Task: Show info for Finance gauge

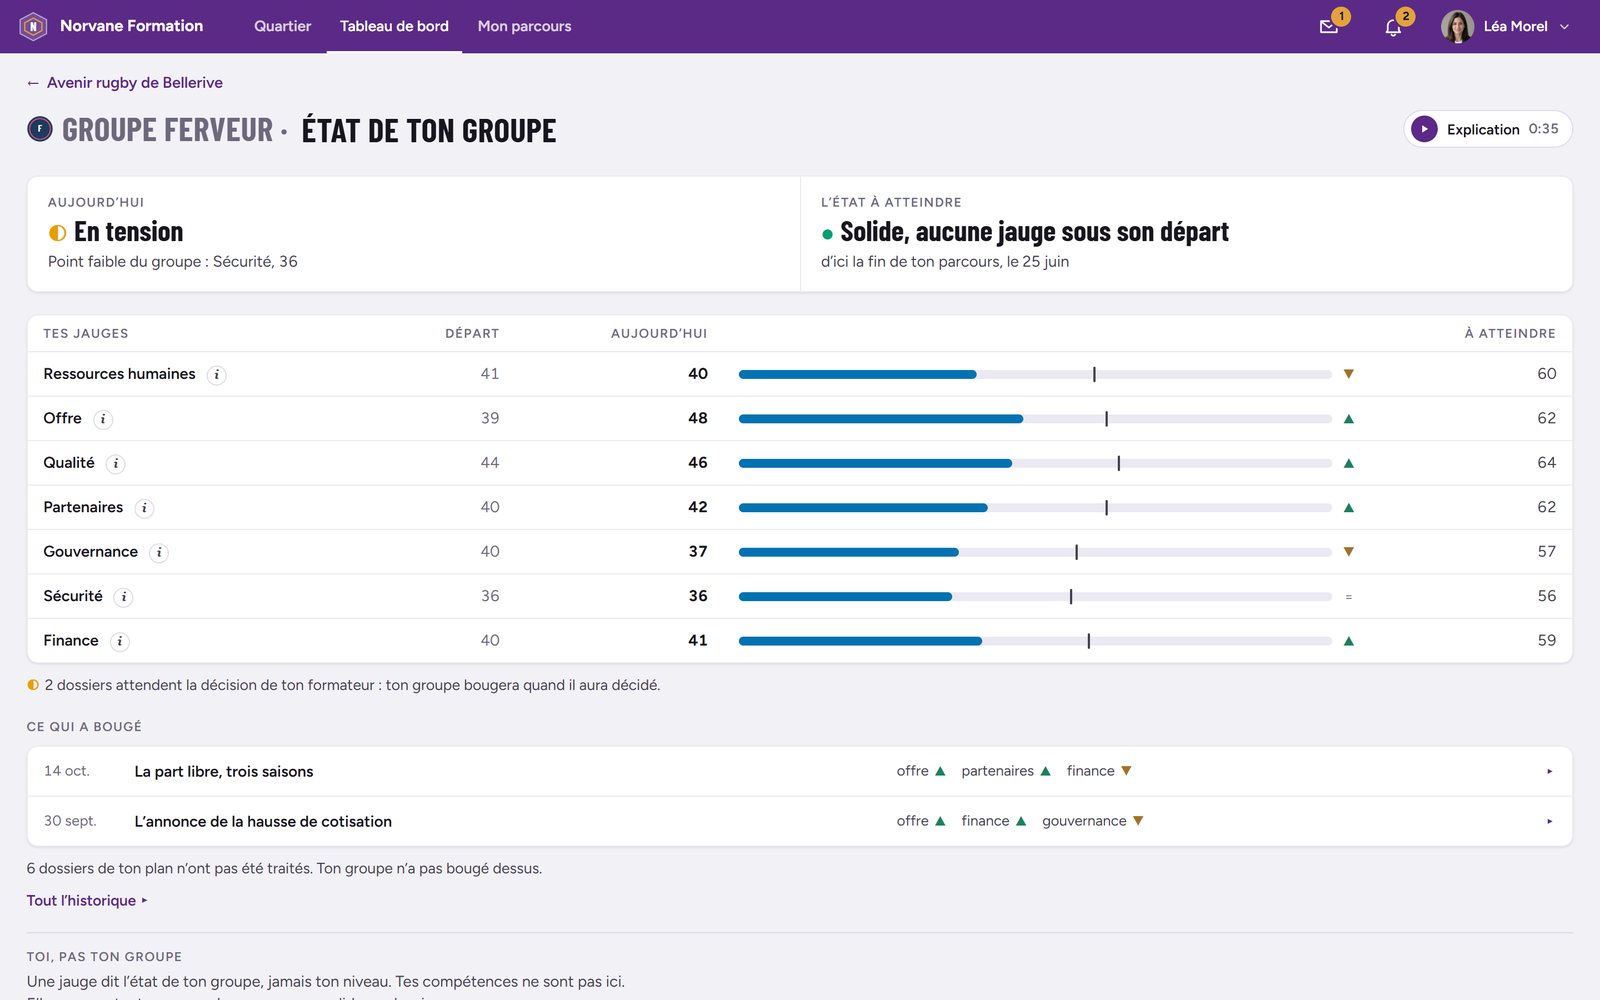Action: pos(120,641)
